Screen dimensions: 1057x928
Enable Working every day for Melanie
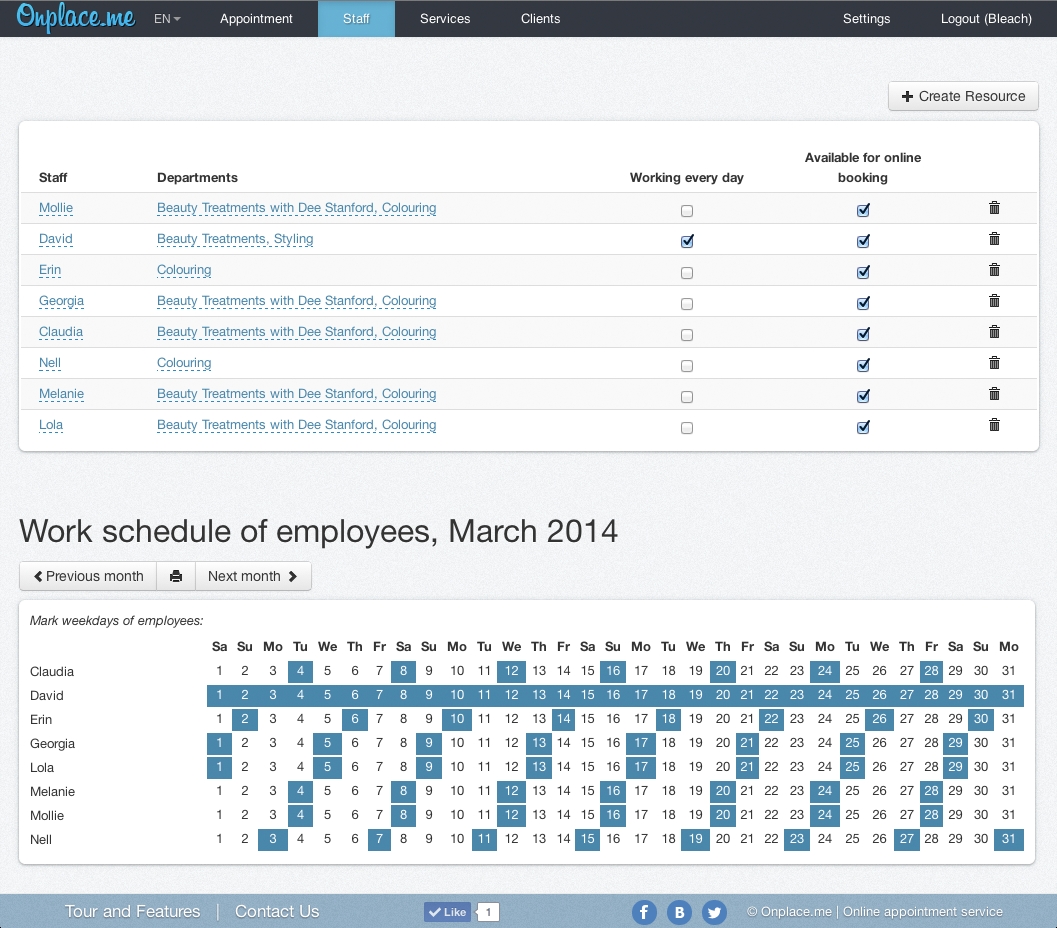coord(687,397)
